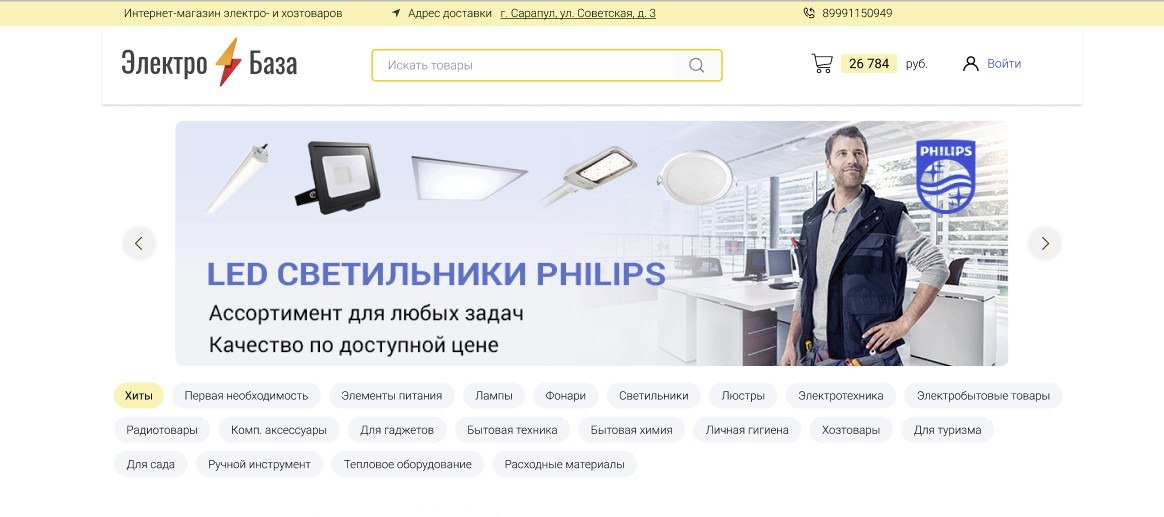Click the phone icon in top bar
Image resolution: width=1164 pixels, height=517 pixels.
pyautogui.click(x=809, y=13)
